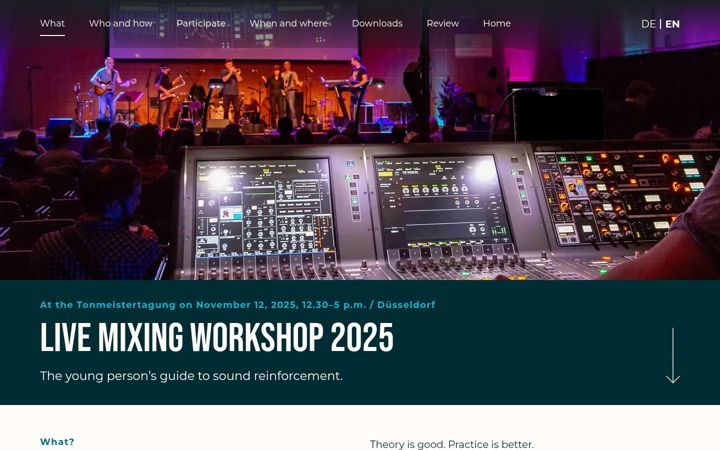The height and width of the screenshot is (450, 720).
Task: Navigate to When and where
Action: [x=289, y=23]
